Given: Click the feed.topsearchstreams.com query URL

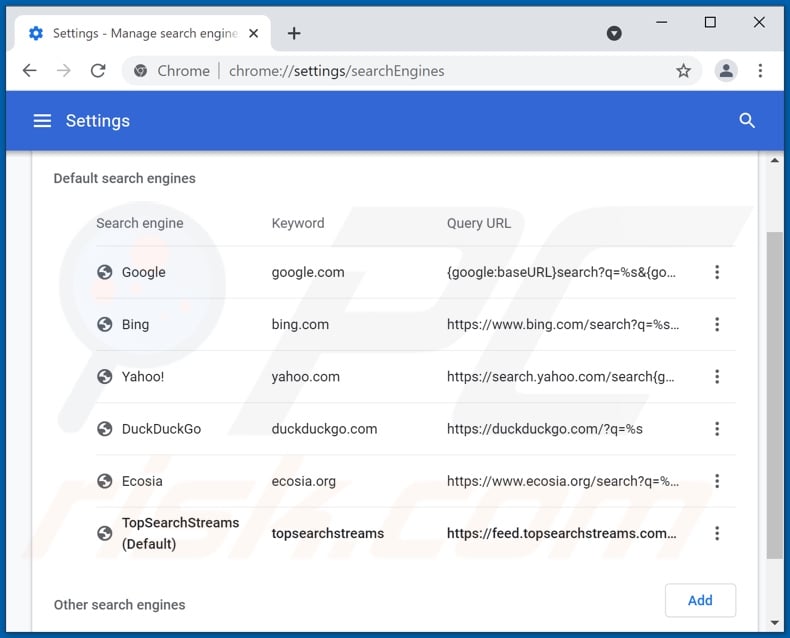Looking at the screenshot, I should (x=562, y=533).
